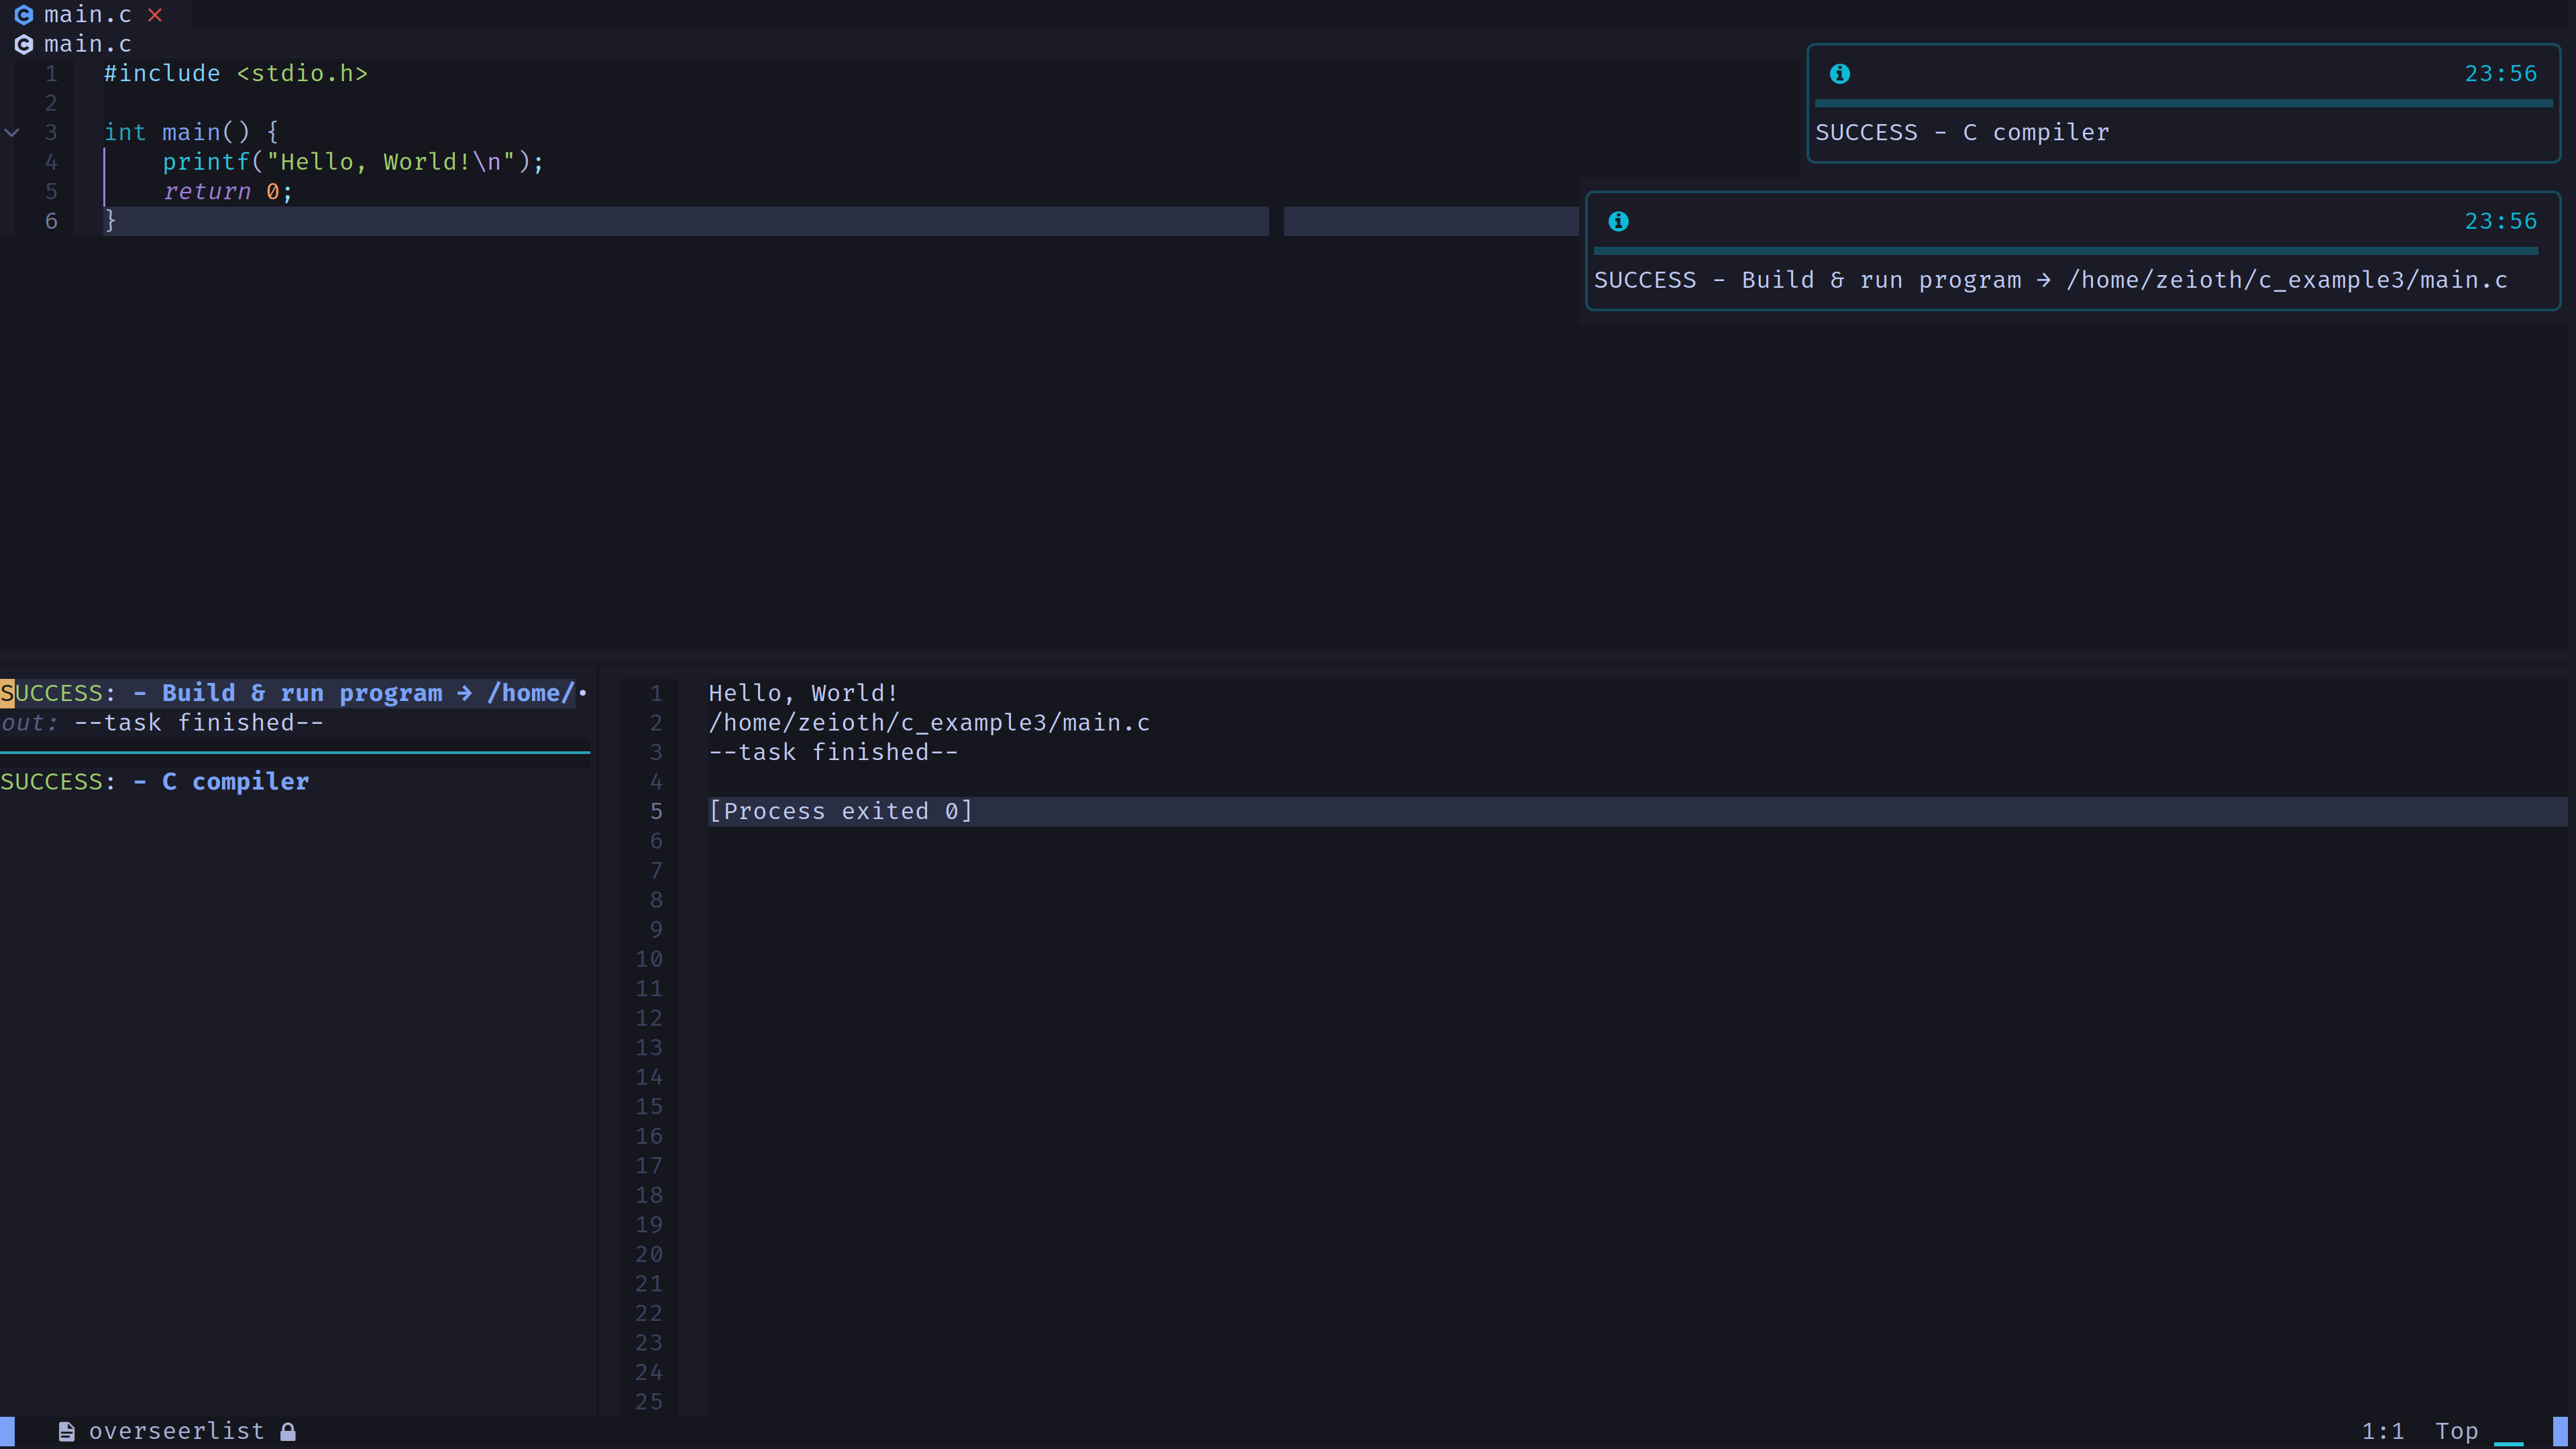Viewport: 2576px width, 1449px height.
Task: Click '--task finished--' in output pane line 3
Action: [833, 752]
